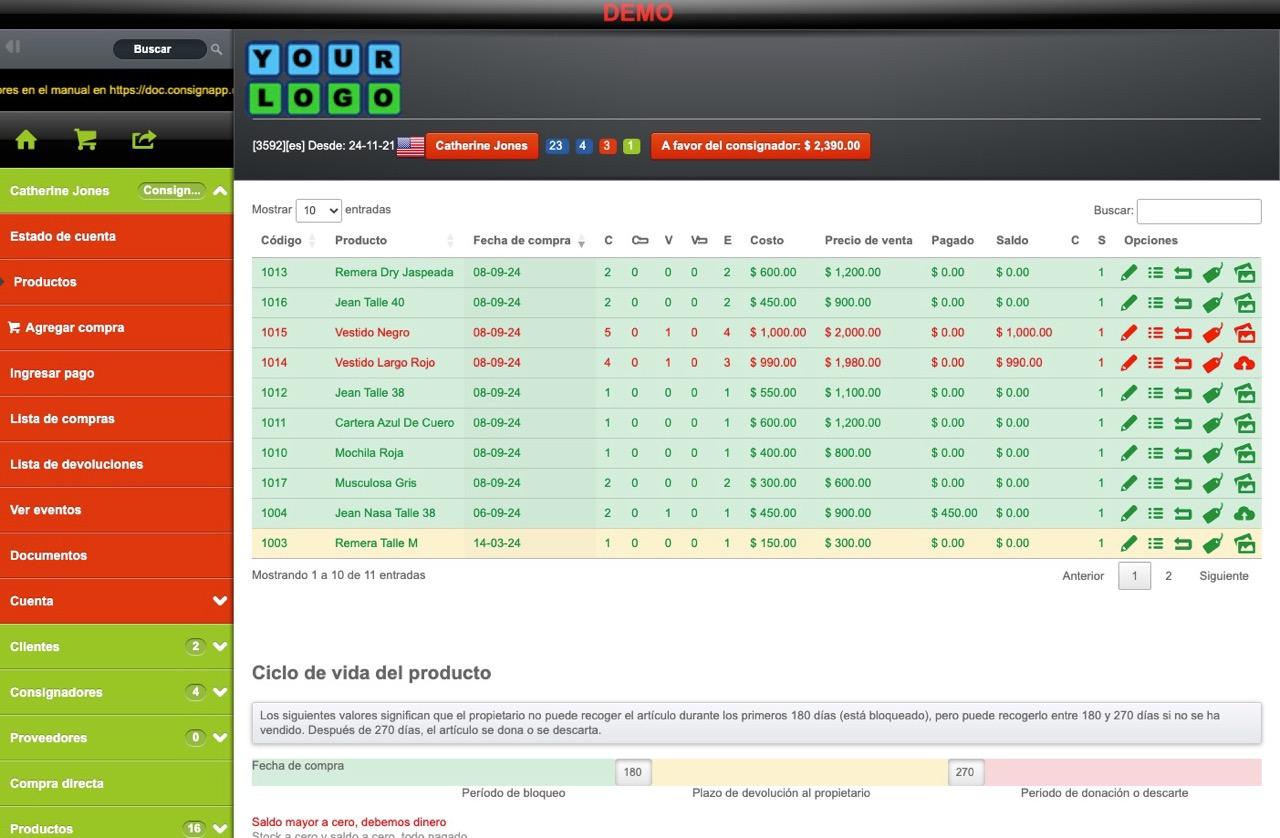Open the images icon for Musculosa Gris
Screen dimensions: 1280x838
[x=1244, y=483]
